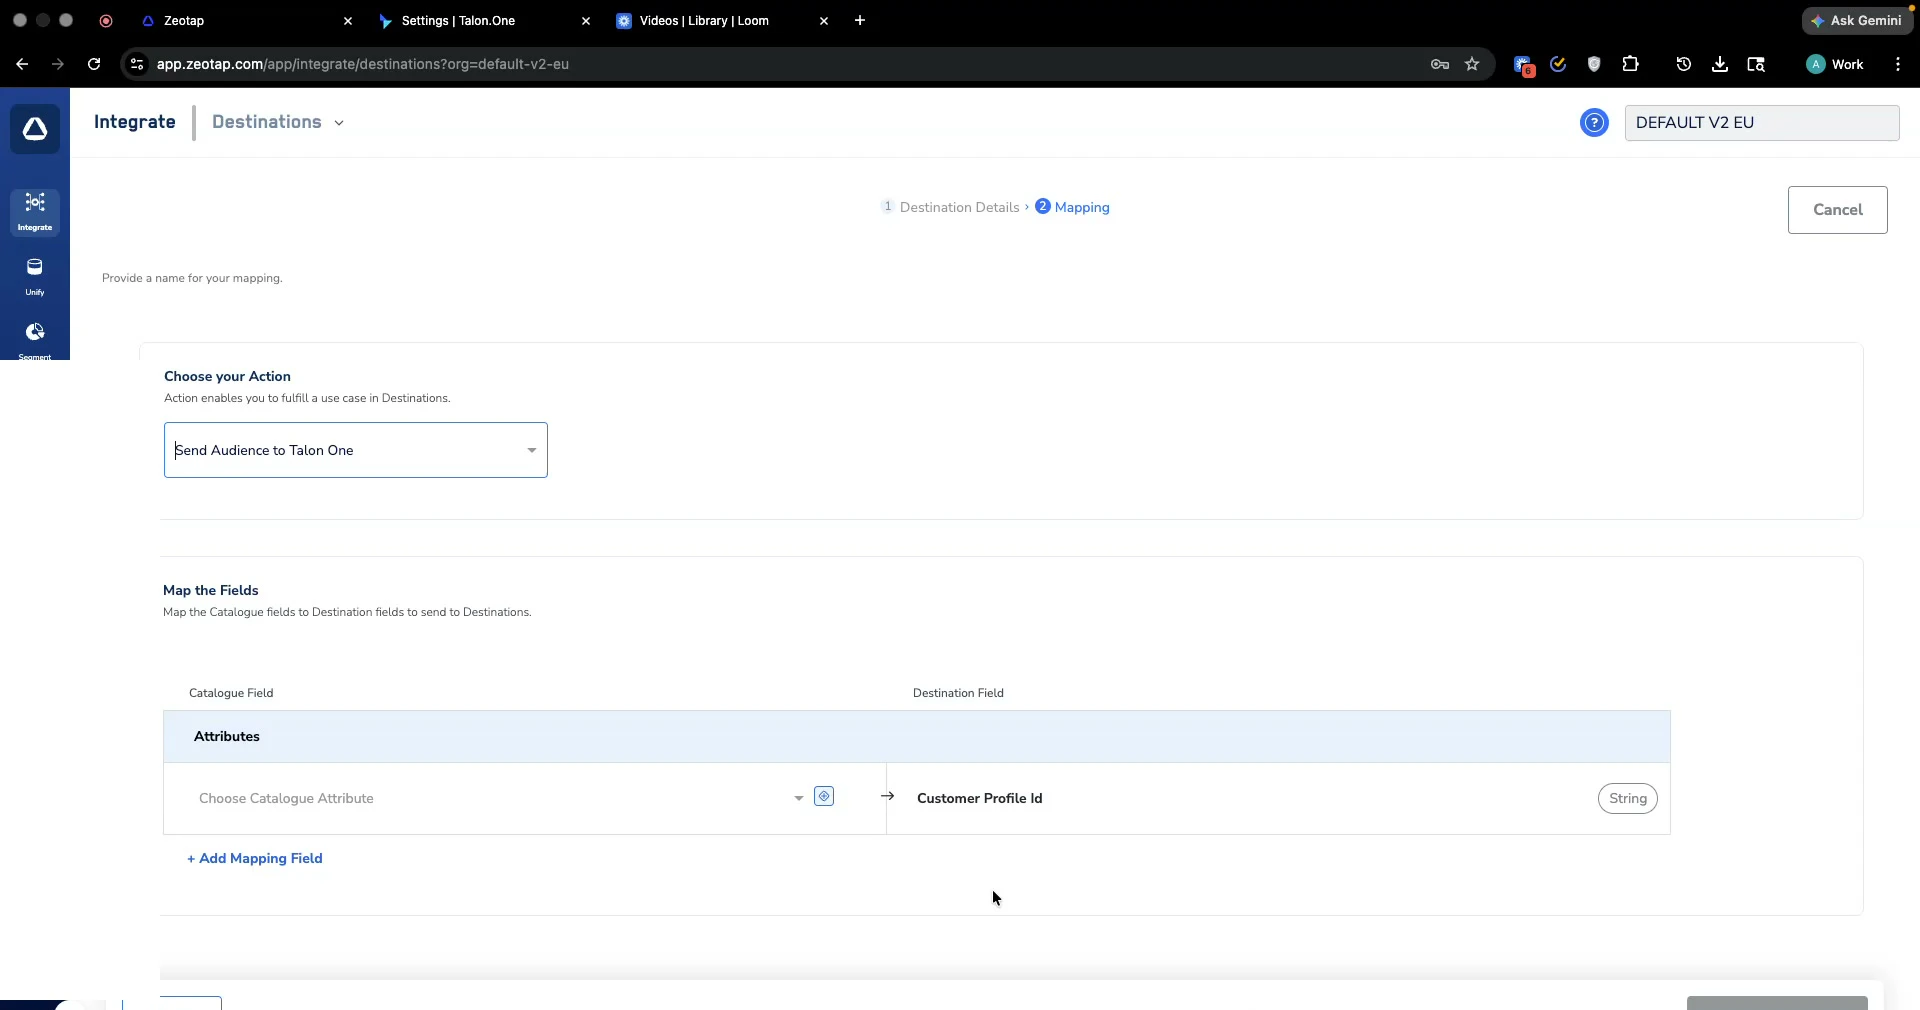This screenshot has width=1920, height=1010.
Task: Click the icon beside Choose Catalogue Attribute
Action: pyautogui.click(x=824, y=797)
